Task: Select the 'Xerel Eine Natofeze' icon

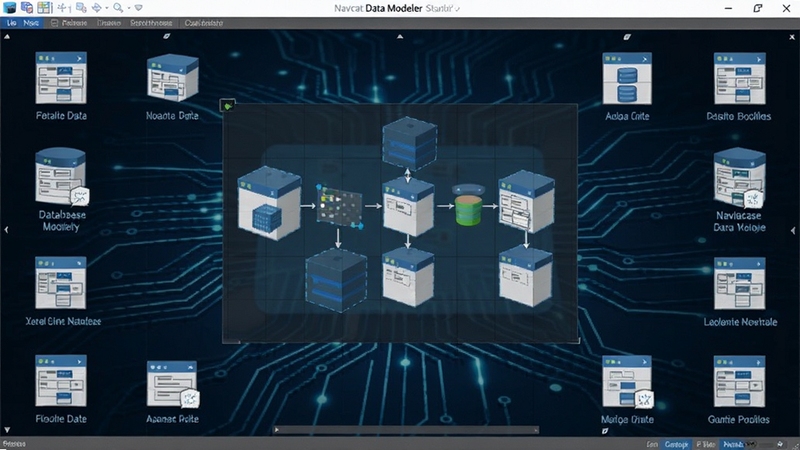Action: [61, 283]
